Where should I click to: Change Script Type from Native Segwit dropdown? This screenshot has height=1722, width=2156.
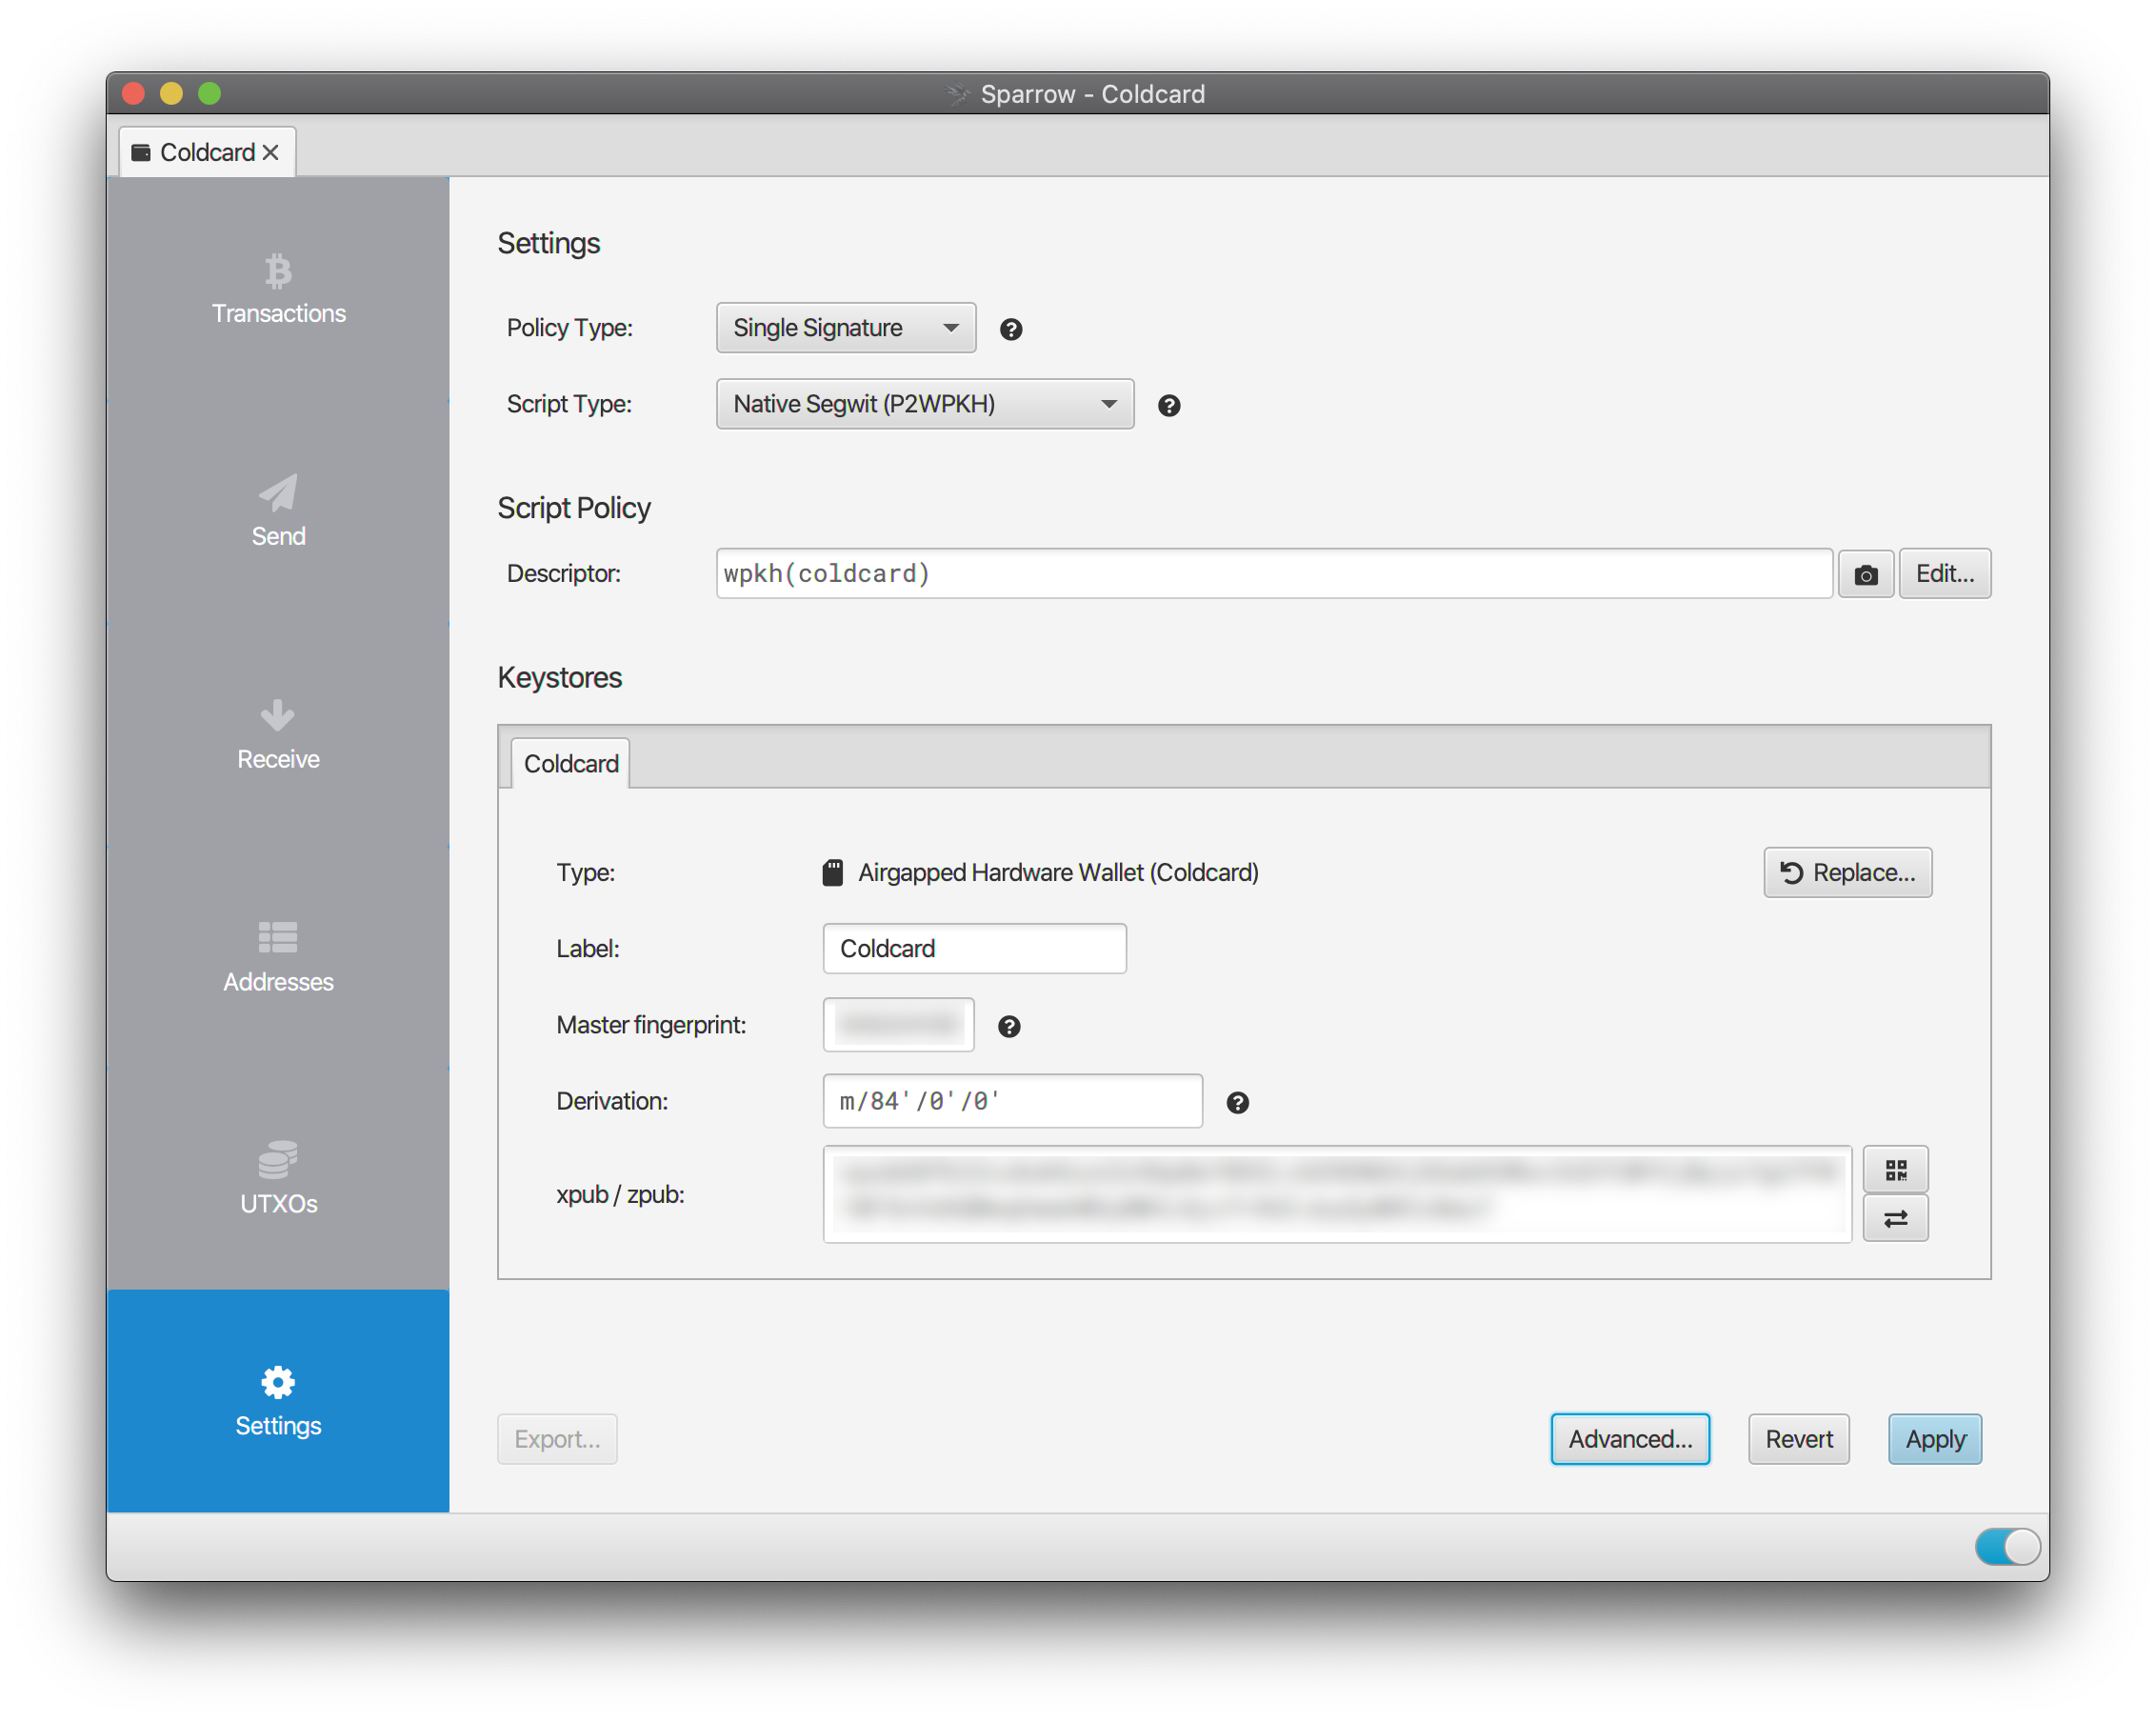(923, 404)
